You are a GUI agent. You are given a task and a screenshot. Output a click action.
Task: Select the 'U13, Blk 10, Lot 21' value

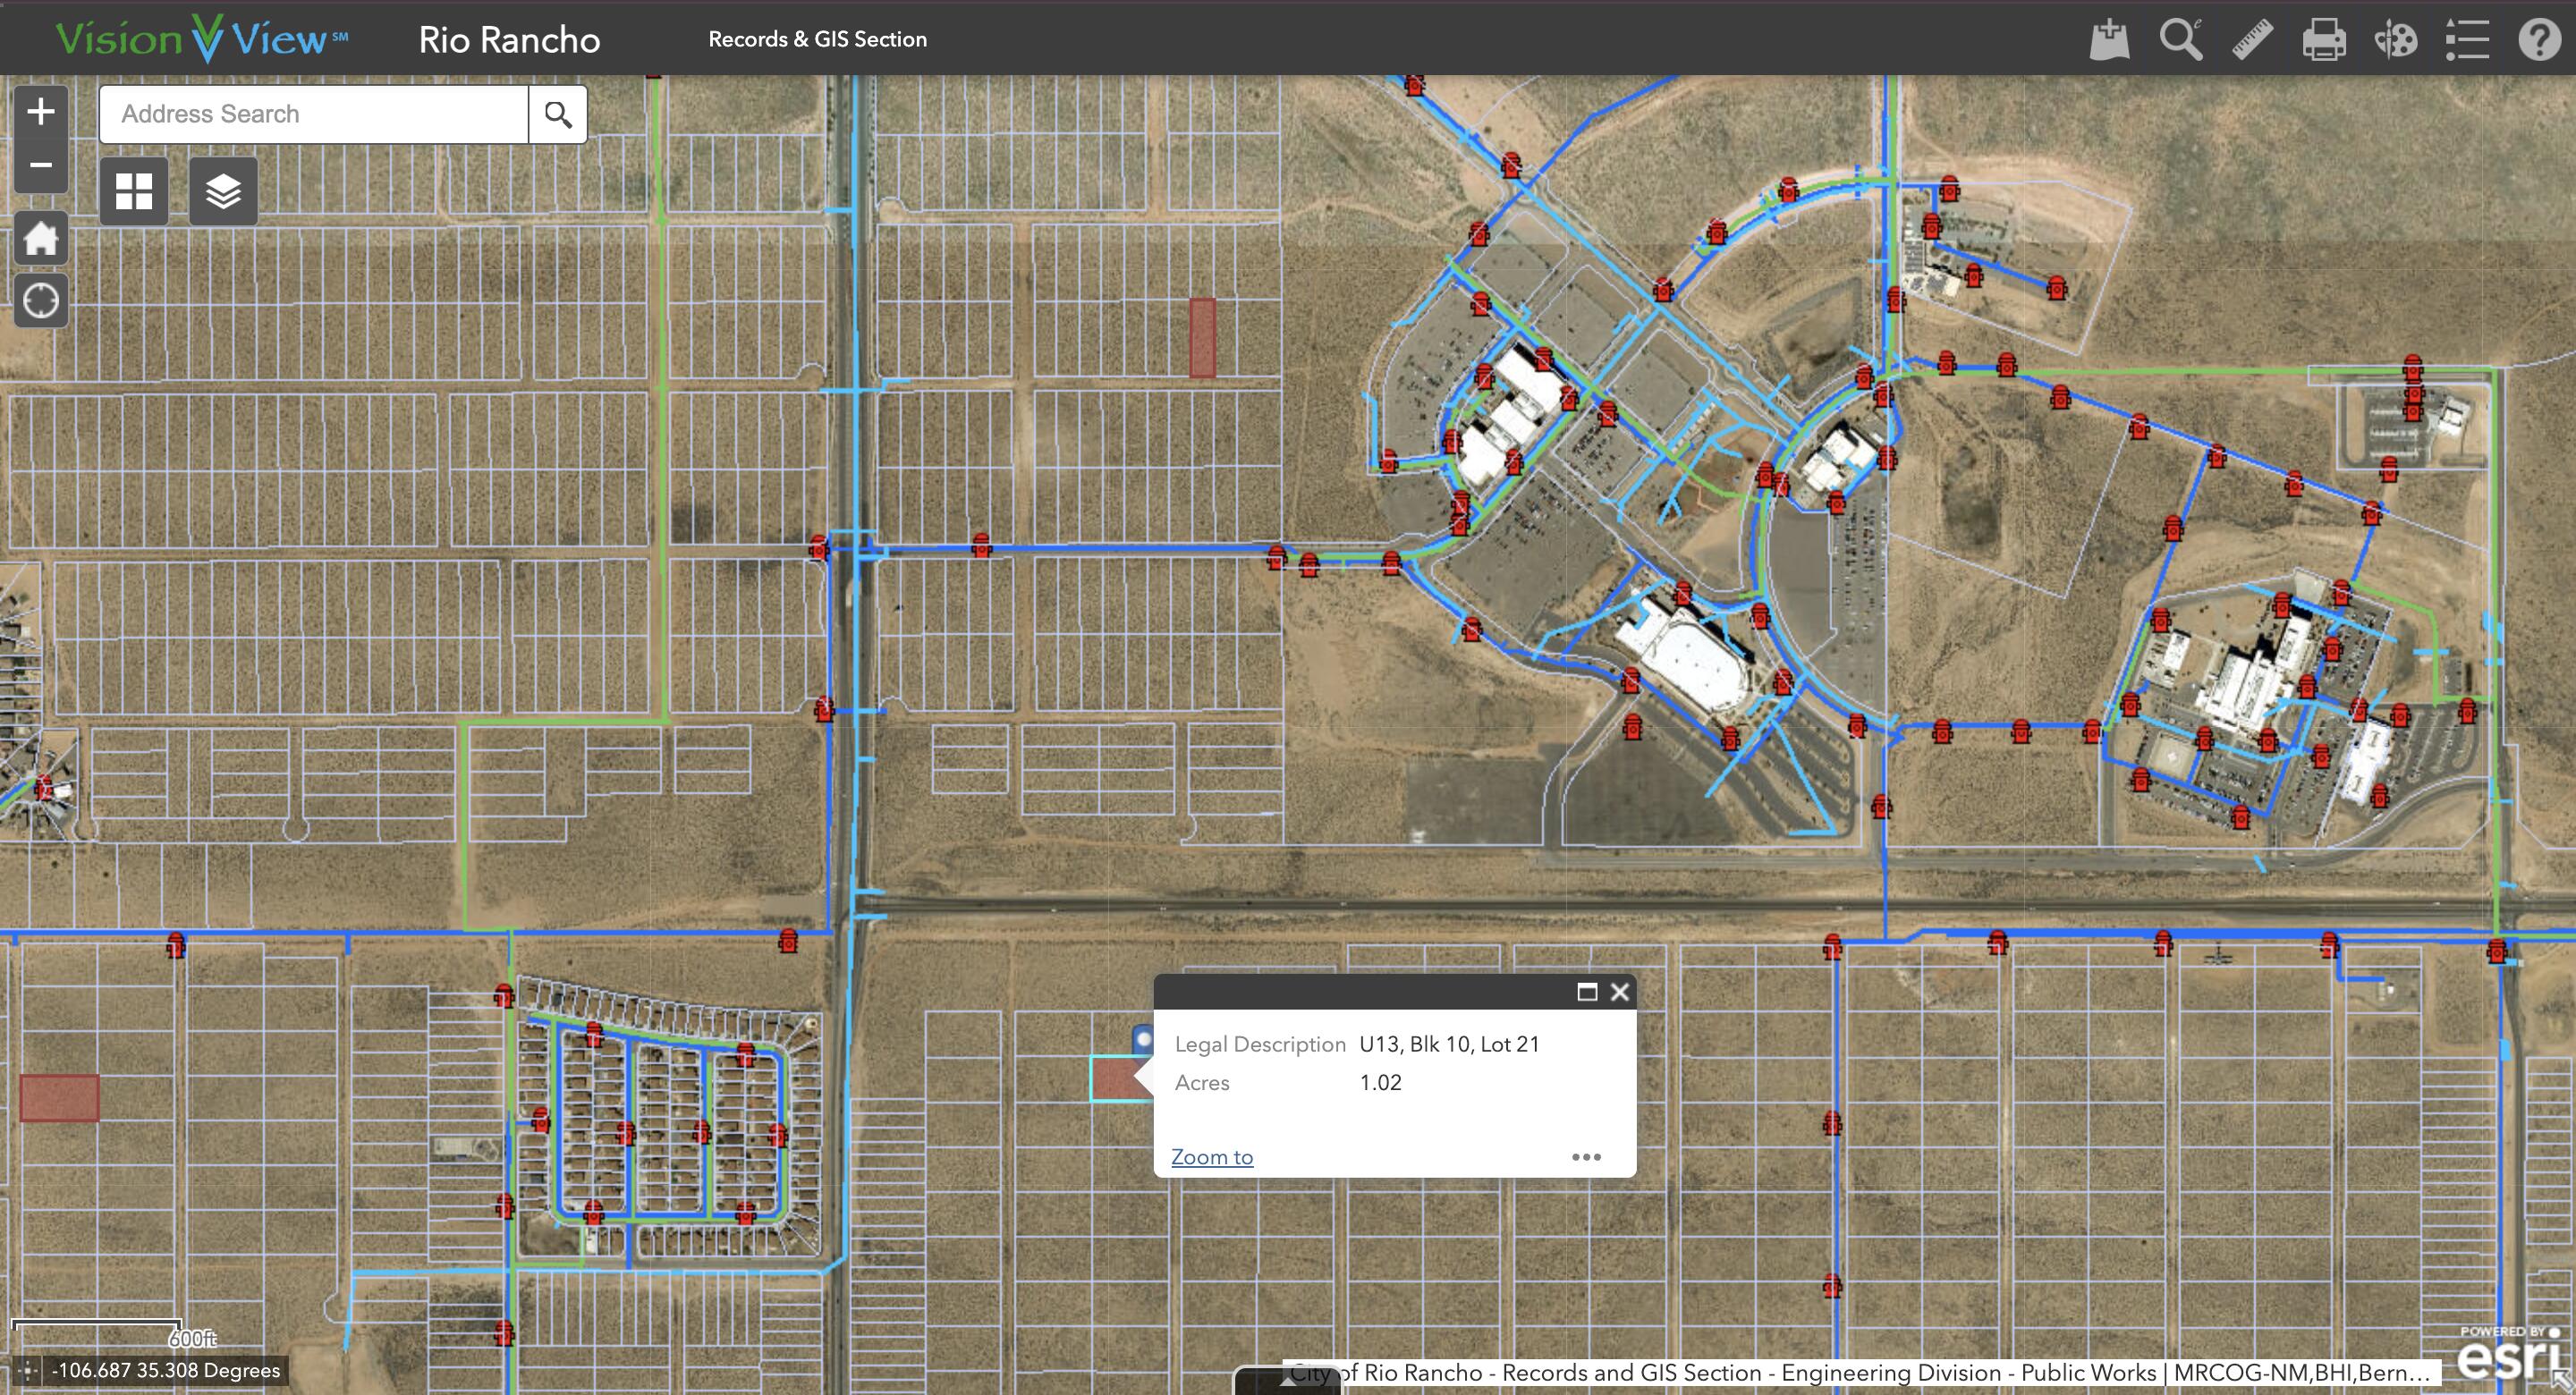1449,1044
